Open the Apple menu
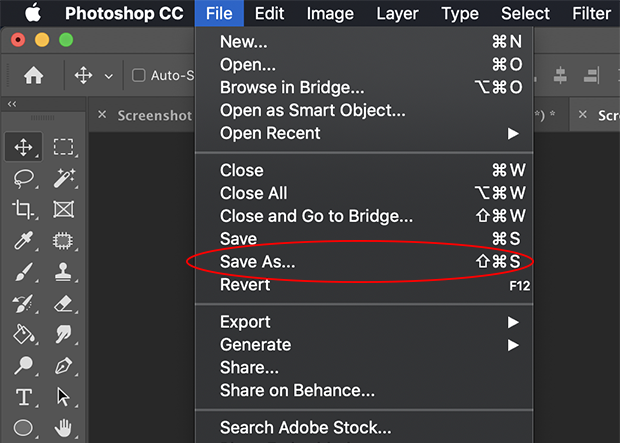The height and width of the screenshot is (443, 620). tap(33, 13)
